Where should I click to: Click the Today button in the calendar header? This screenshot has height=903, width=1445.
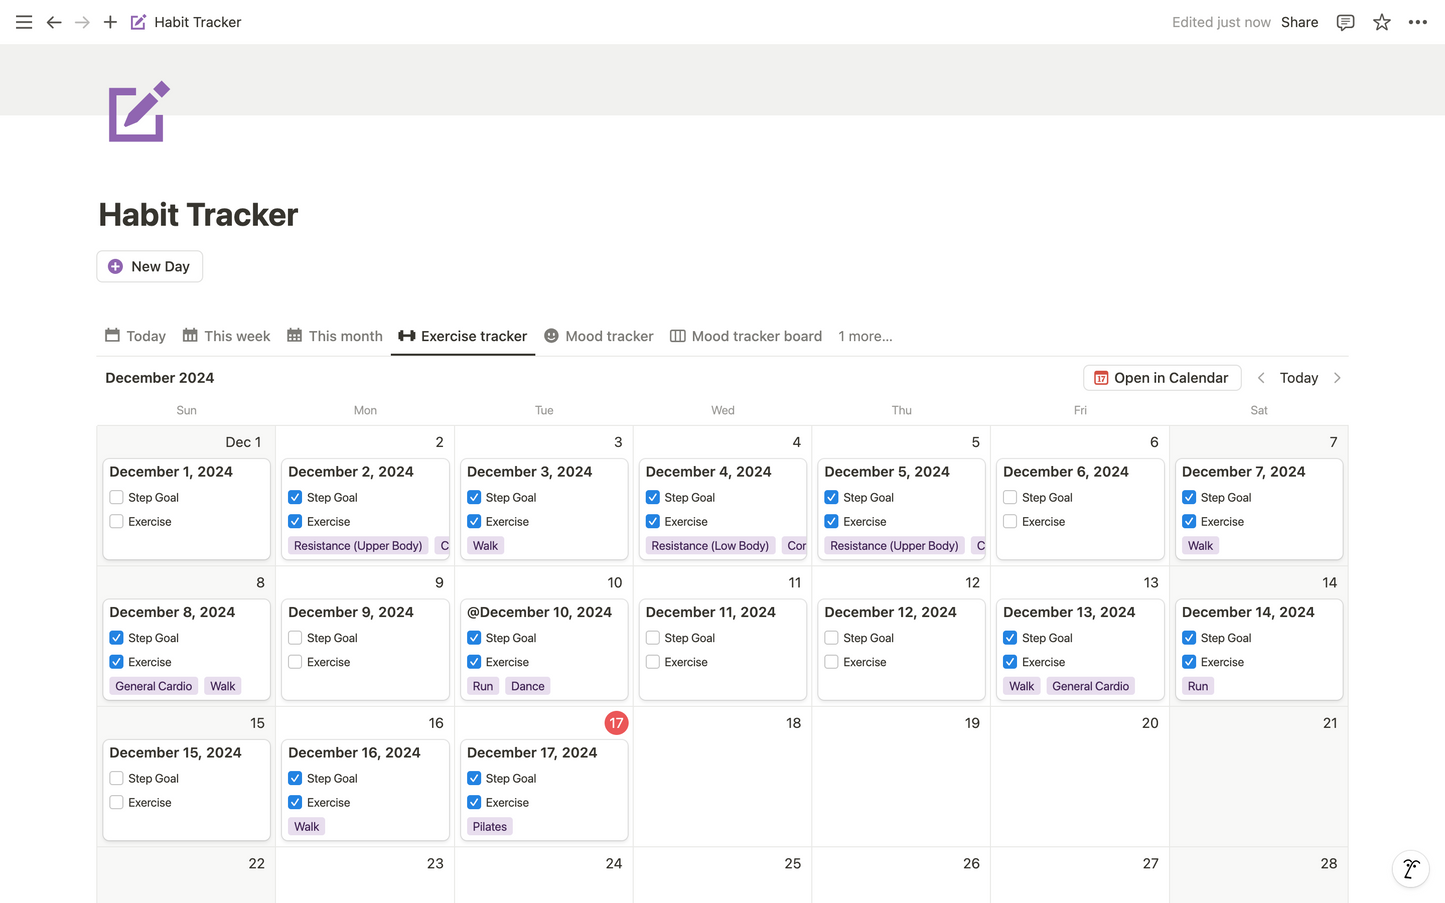click(x=1299, y=378)
